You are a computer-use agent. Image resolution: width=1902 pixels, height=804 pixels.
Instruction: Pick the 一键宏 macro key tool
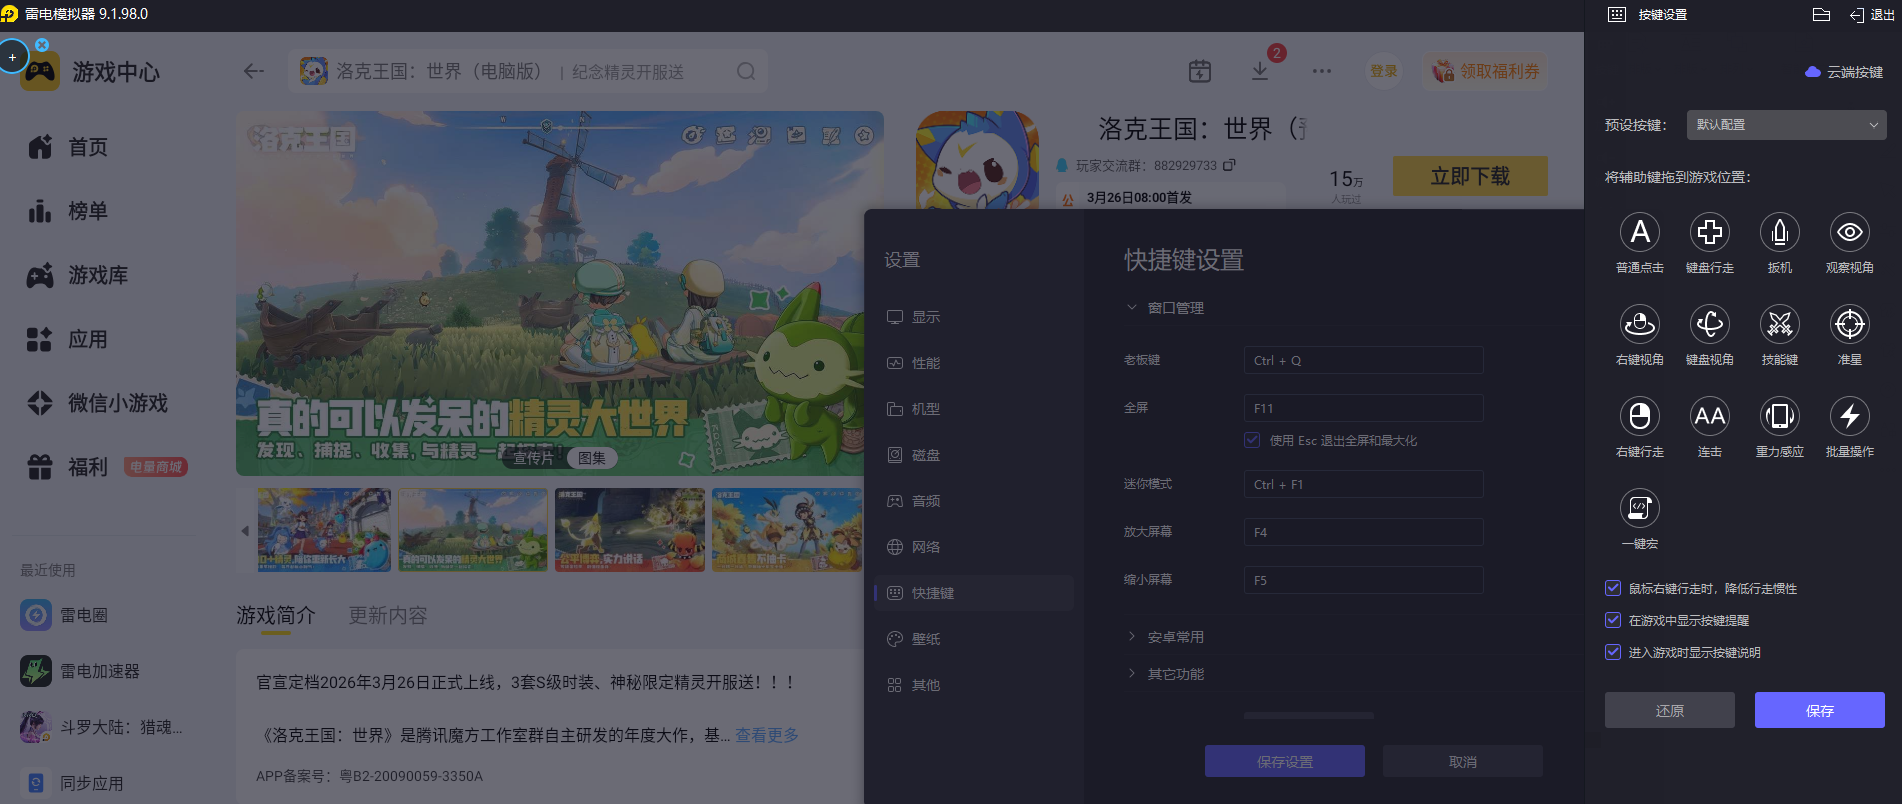pyautogui.click(x=1640, y=508)
